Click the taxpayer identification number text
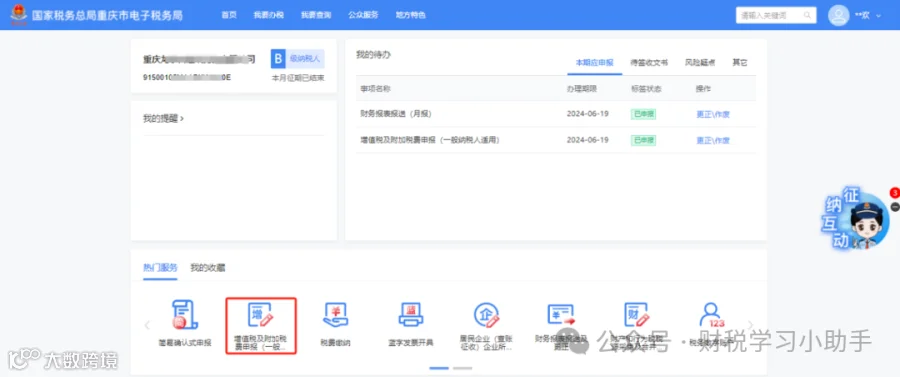The width and height of the screenshot is (900, 377). (x=187, y=77)
